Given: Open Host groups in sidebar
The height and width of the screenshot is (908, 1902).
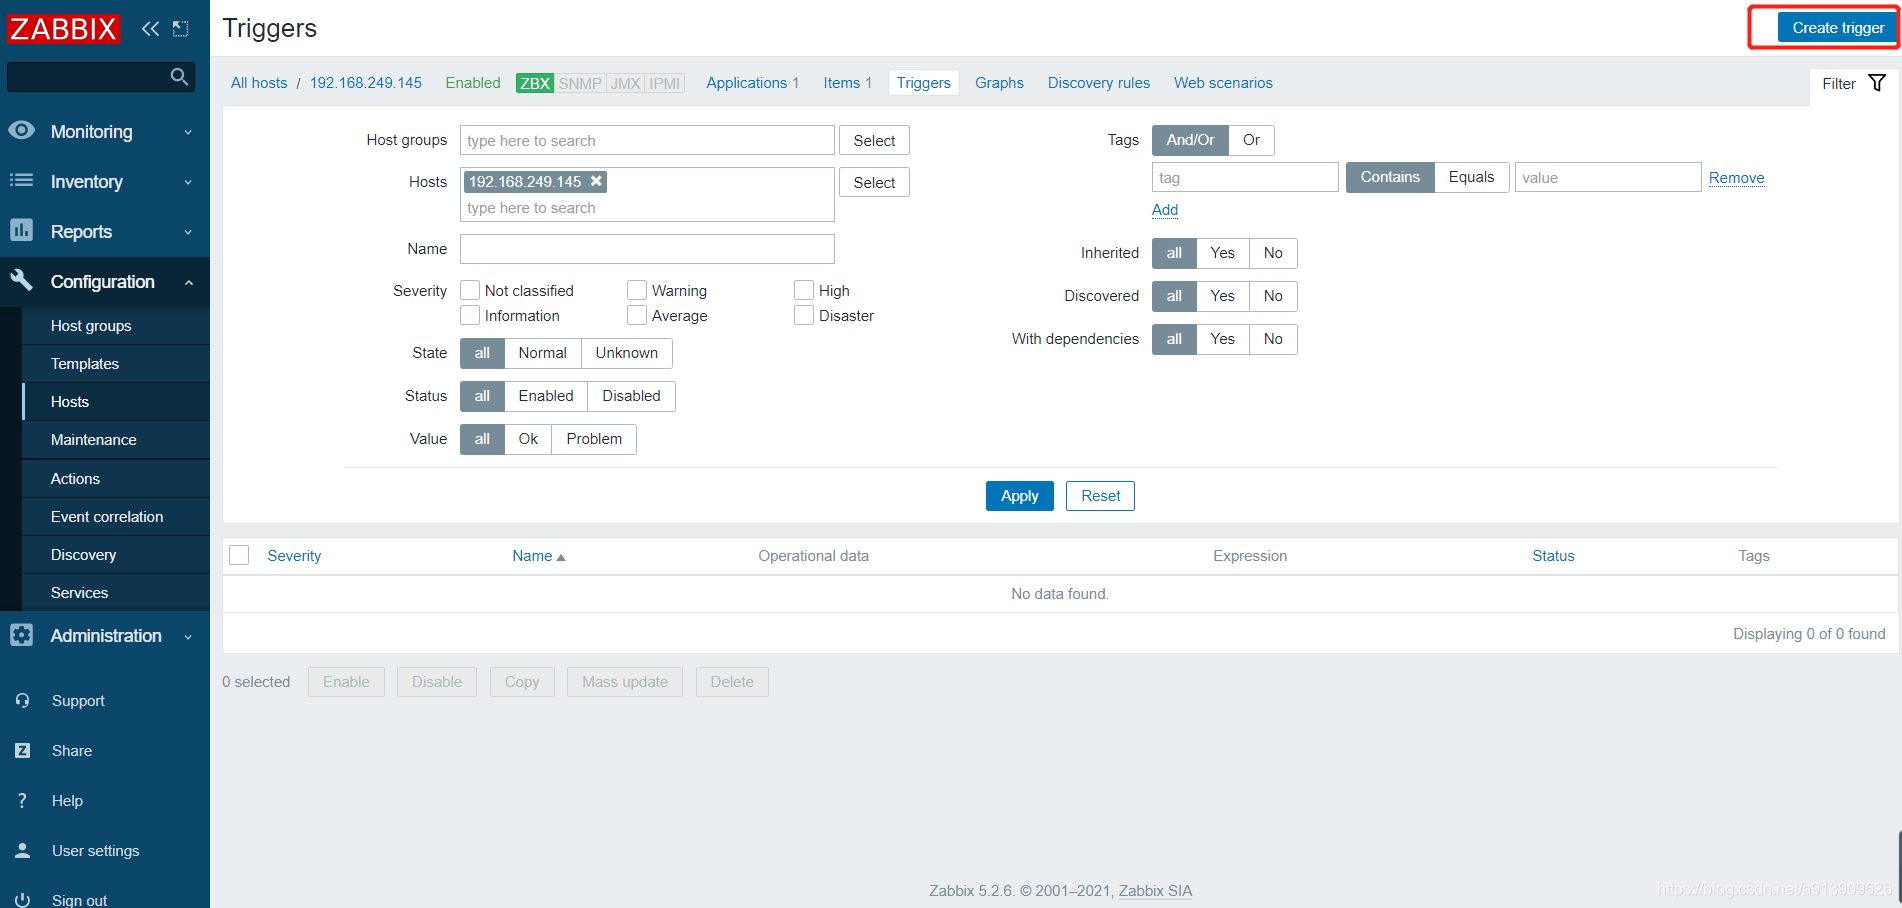Looking at the screenshot, I should tap(116, 326).
